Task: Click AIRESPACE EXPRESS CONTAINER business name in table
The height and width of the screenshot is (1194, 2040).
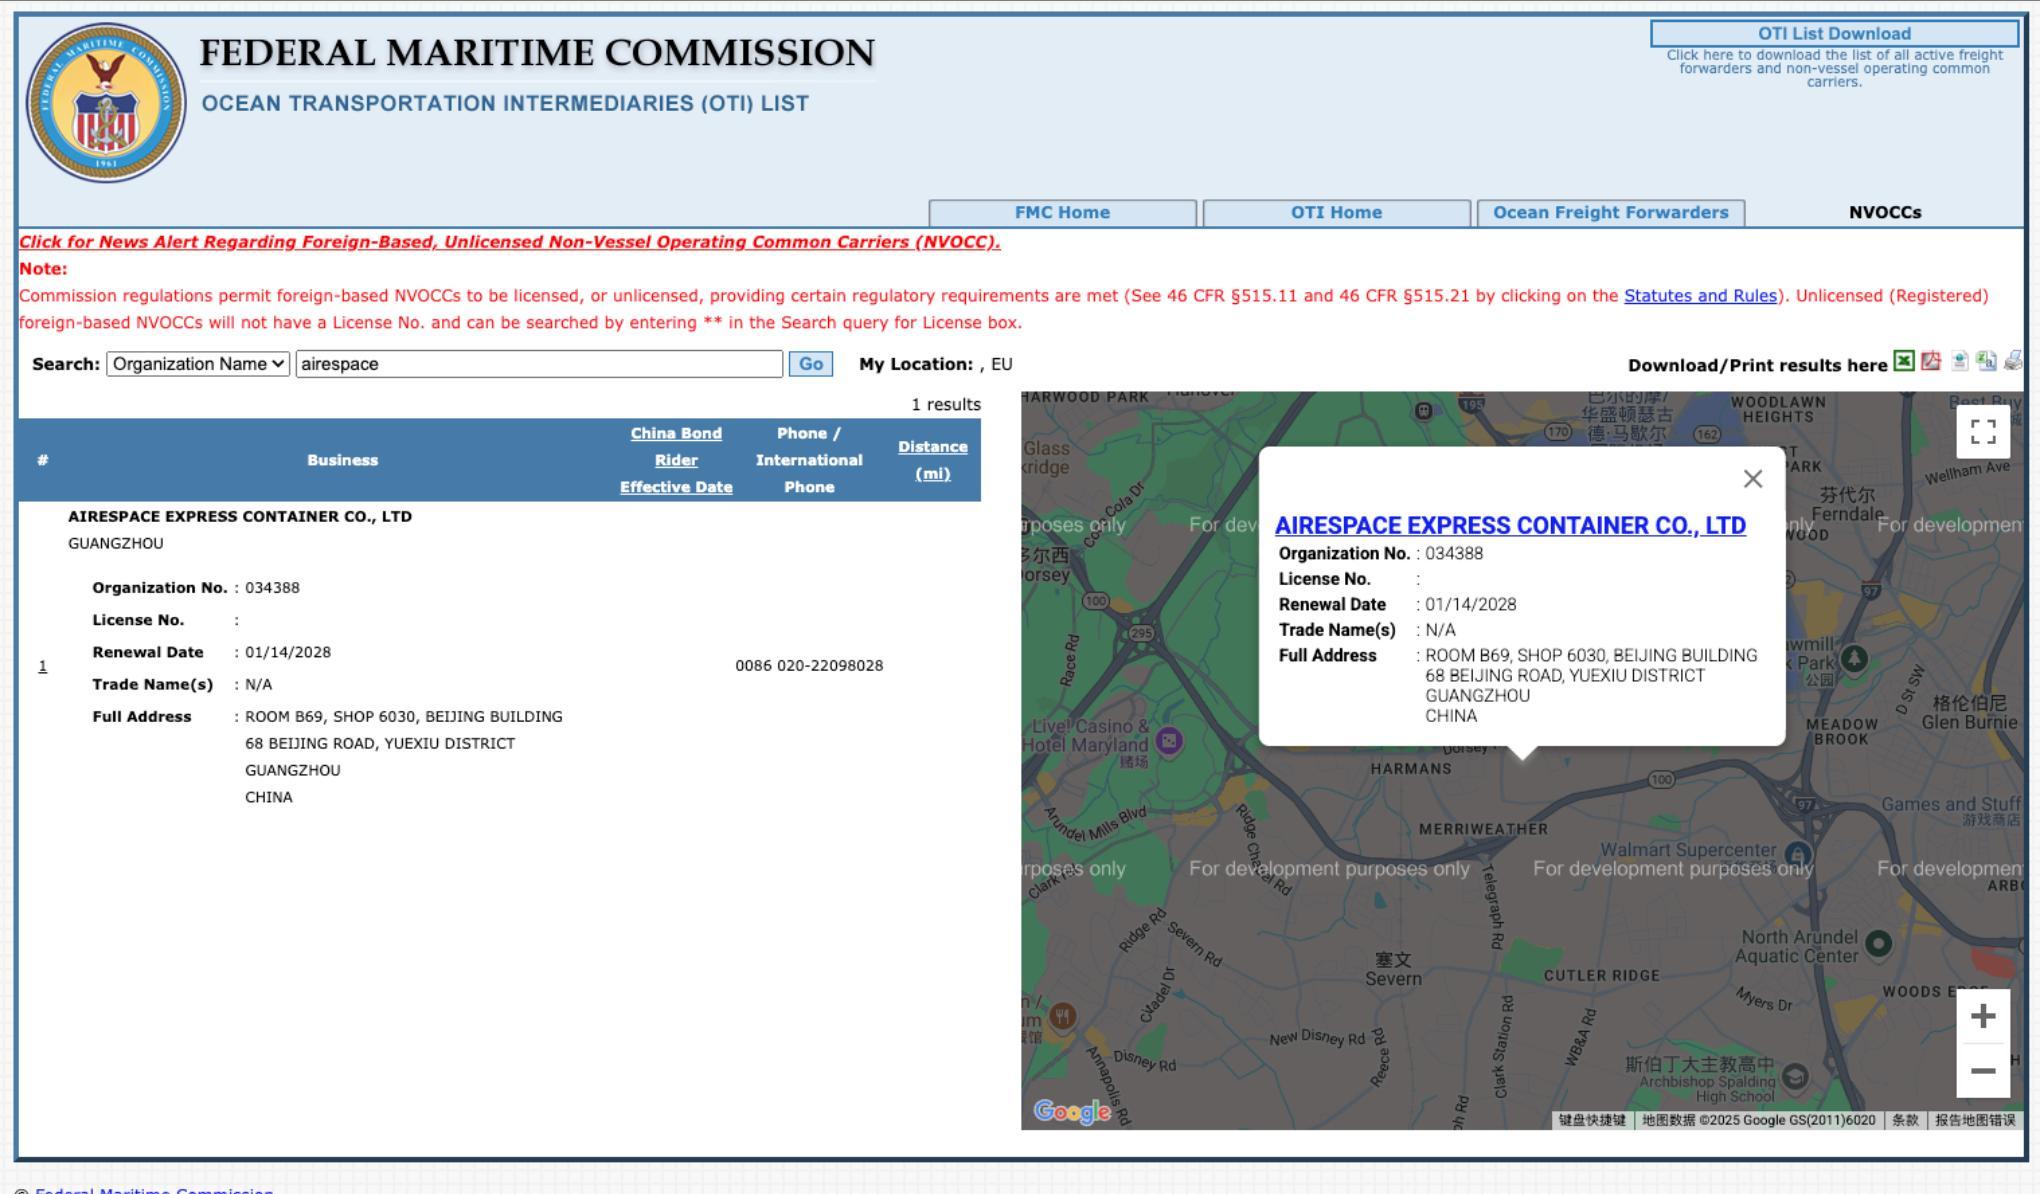Action: coord(240,517)
